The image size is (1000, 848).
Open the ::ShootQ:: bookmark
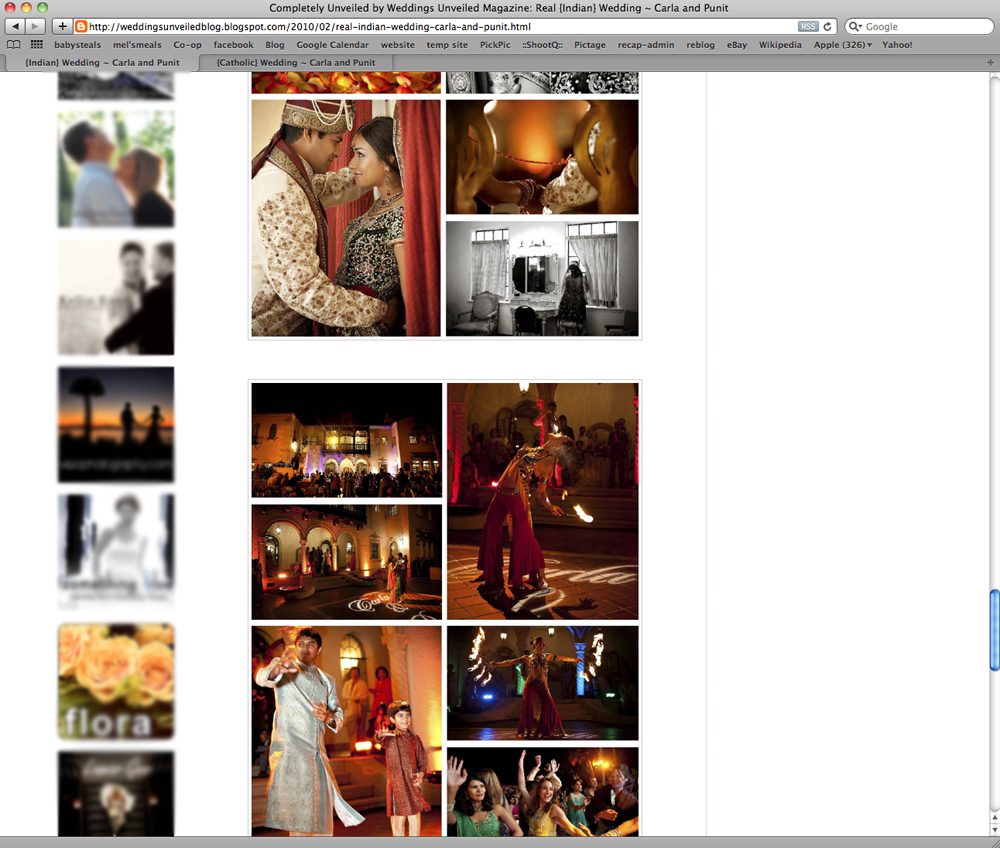[x=542, y=45]
